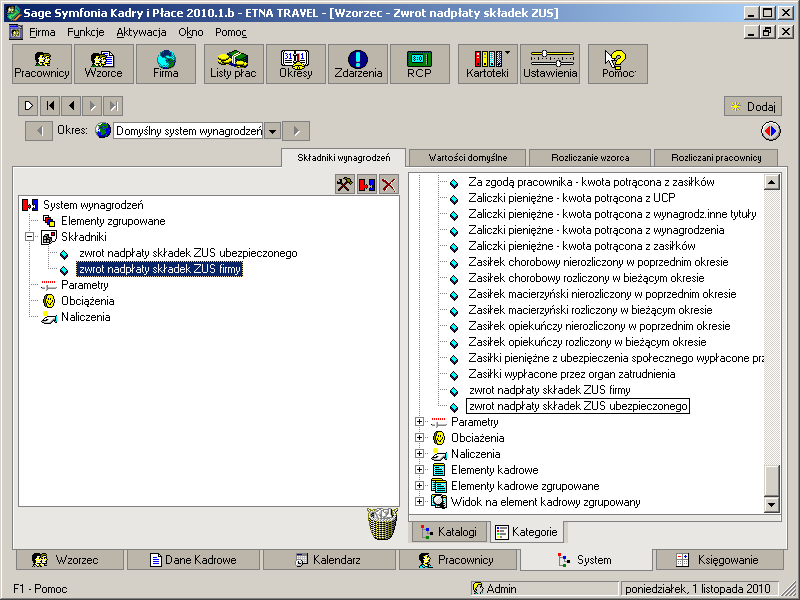Expand the Obciążenia node in right tree
Image resolution: width=800 pixels, height=600 pixels.
click(x=420, y=438)
